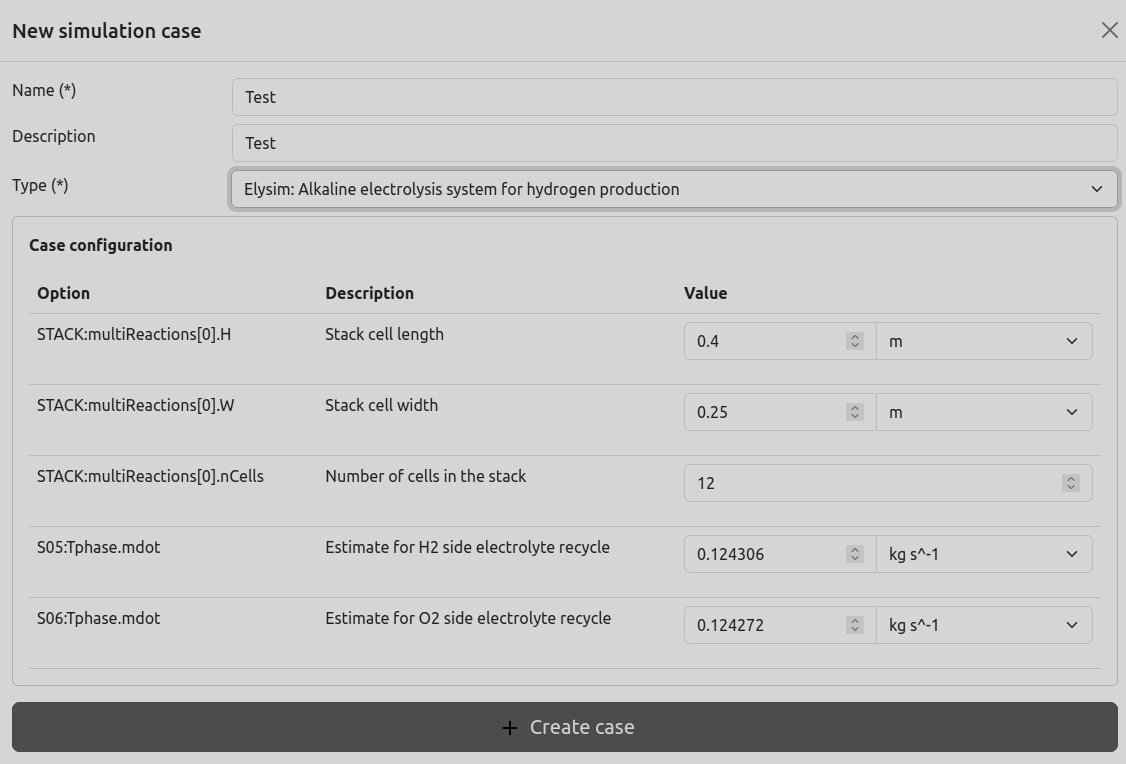Click spinner arrows on number of cells
This screenshot has width=1126, height=764.
point(1070,483)
